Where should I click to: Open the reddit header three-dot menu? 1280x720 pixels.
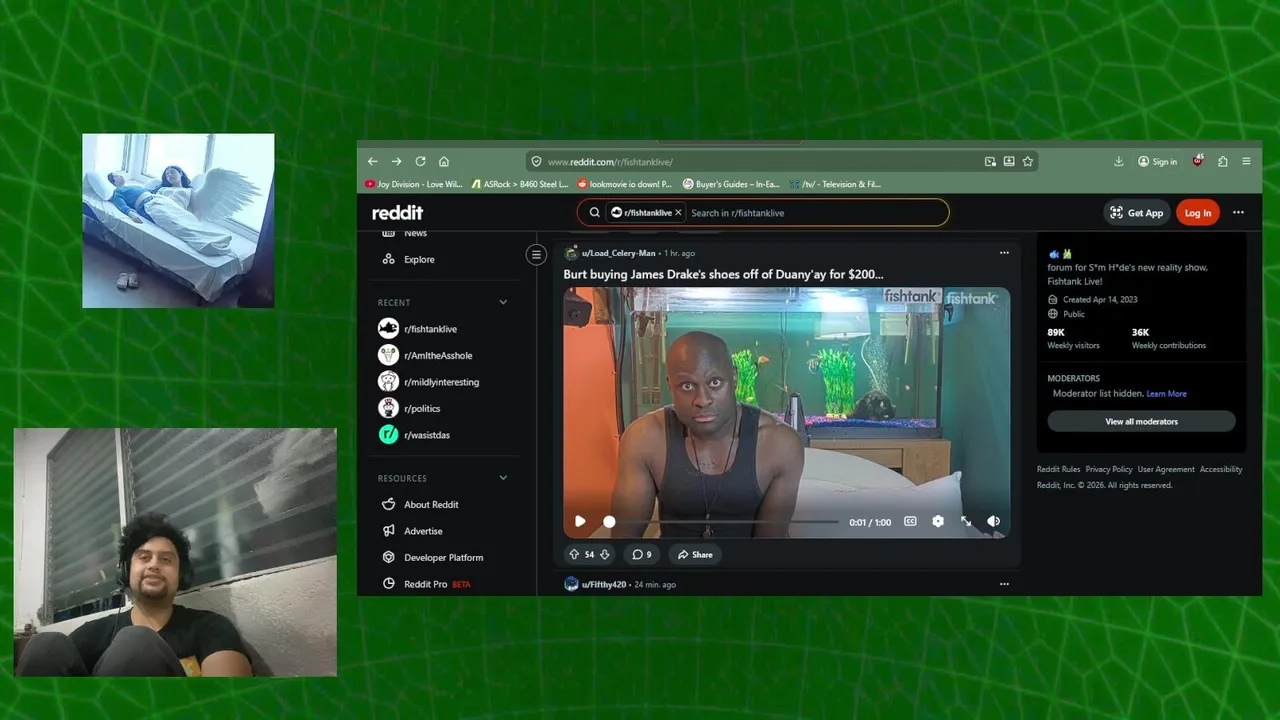point(1238,212)
